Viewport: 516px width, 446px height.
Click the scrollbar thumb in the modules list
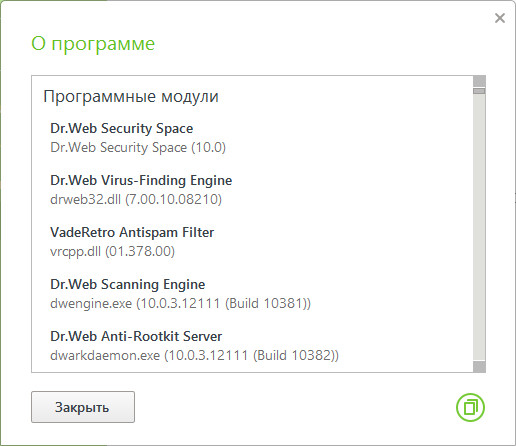point(479,91)
